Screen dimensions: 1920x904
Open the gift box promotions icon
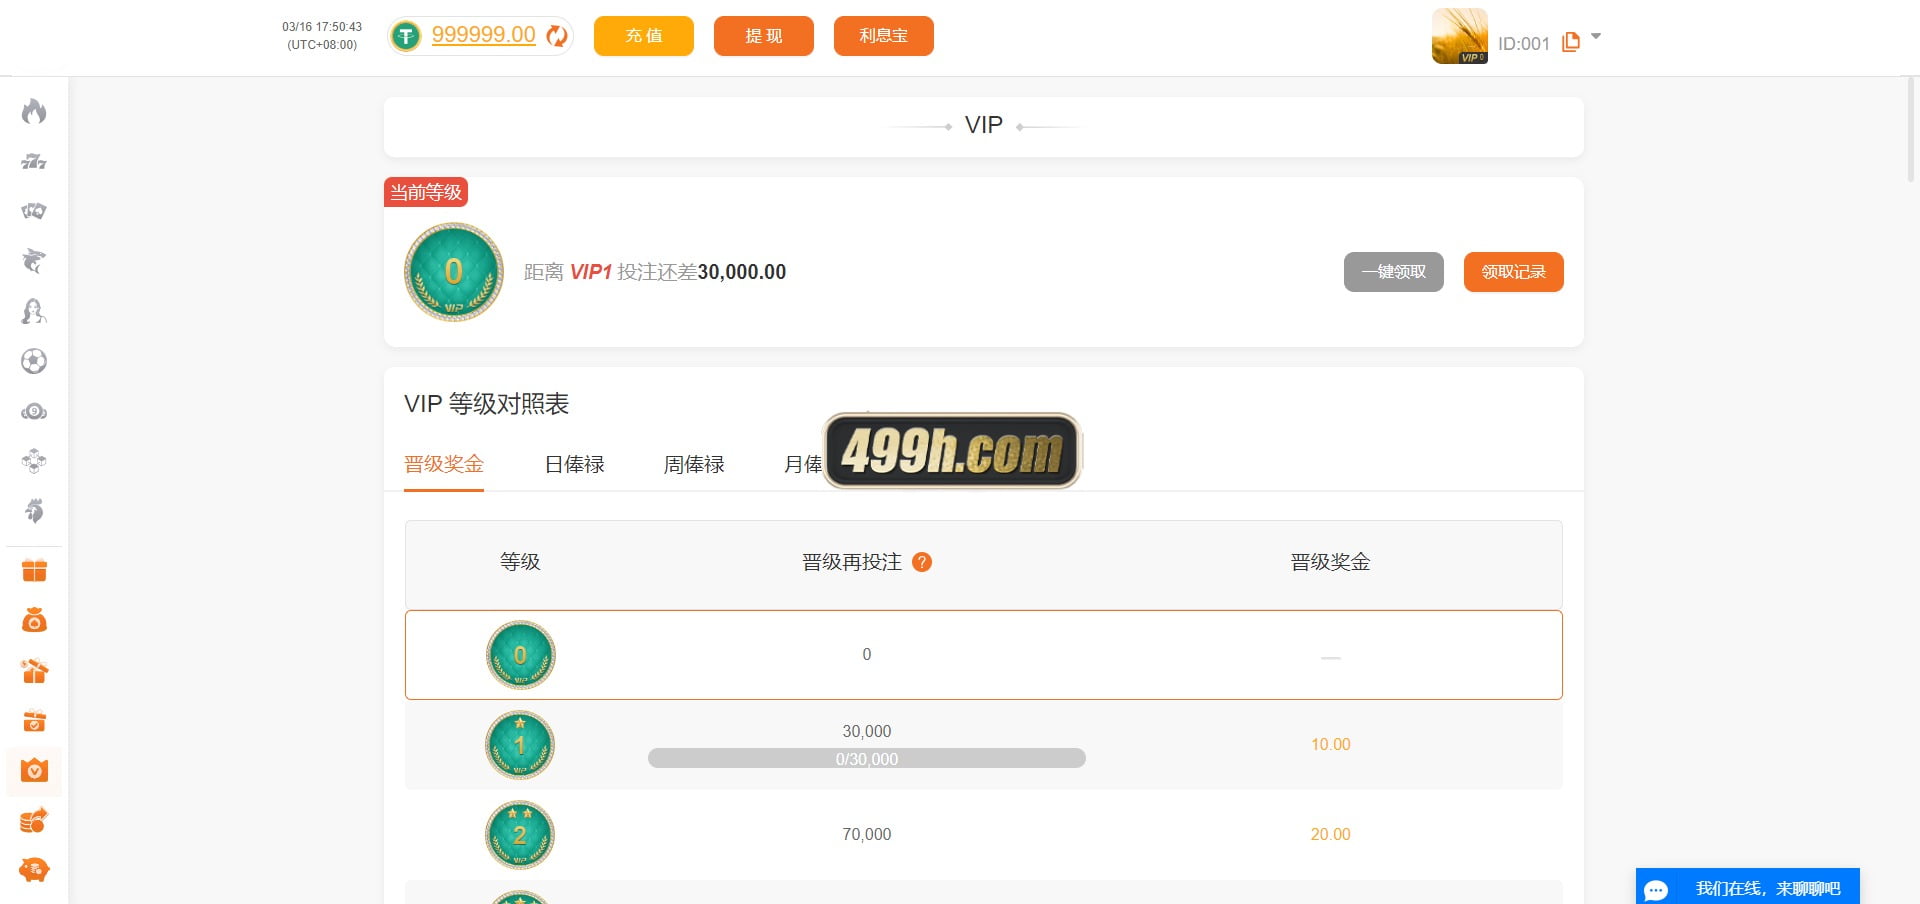pyautogui.click(x=34, y=571)
